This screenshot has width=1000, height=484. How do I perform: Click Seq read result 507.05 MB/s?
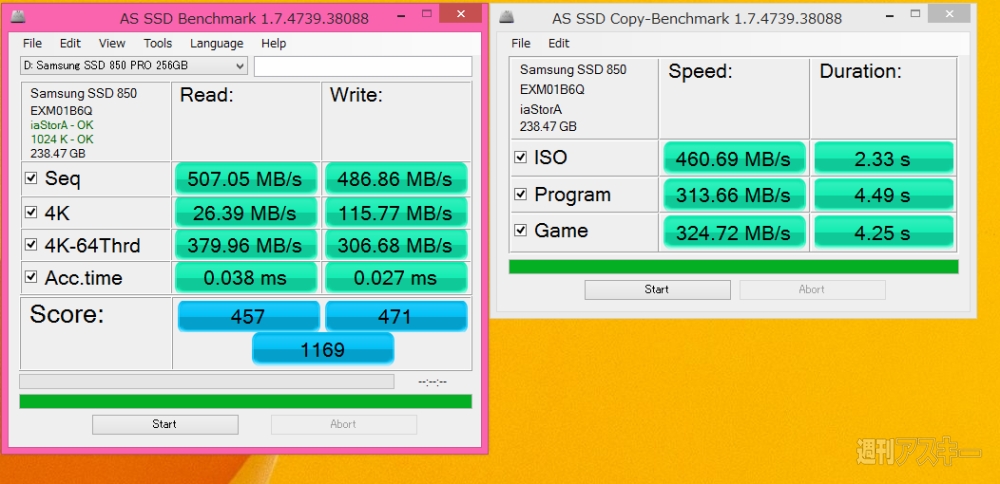pyautogui.click(x=246, y=179)
